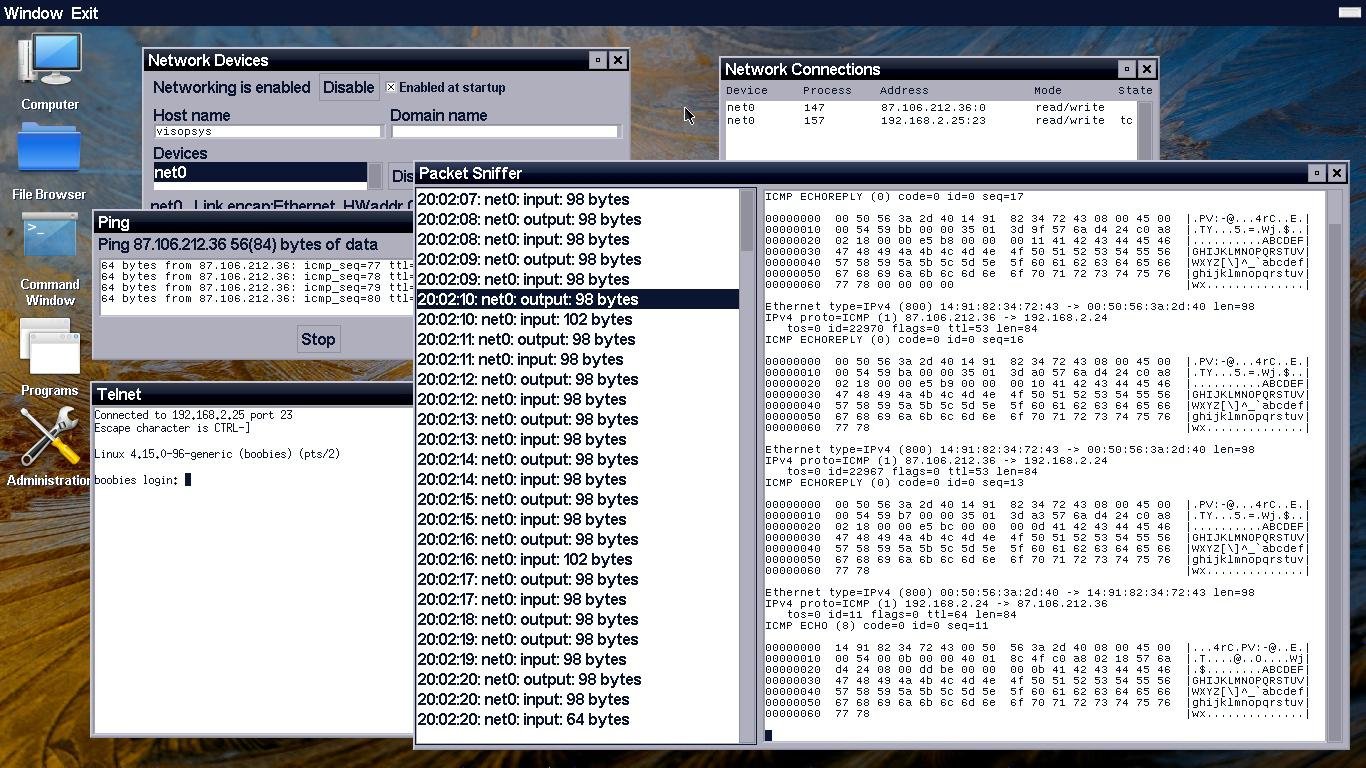The width and height of the screenshot is (1366, 768).
Task: Select packet 20:02:19 net0 input 98 bytes
Action: click(x=578, y=659)
